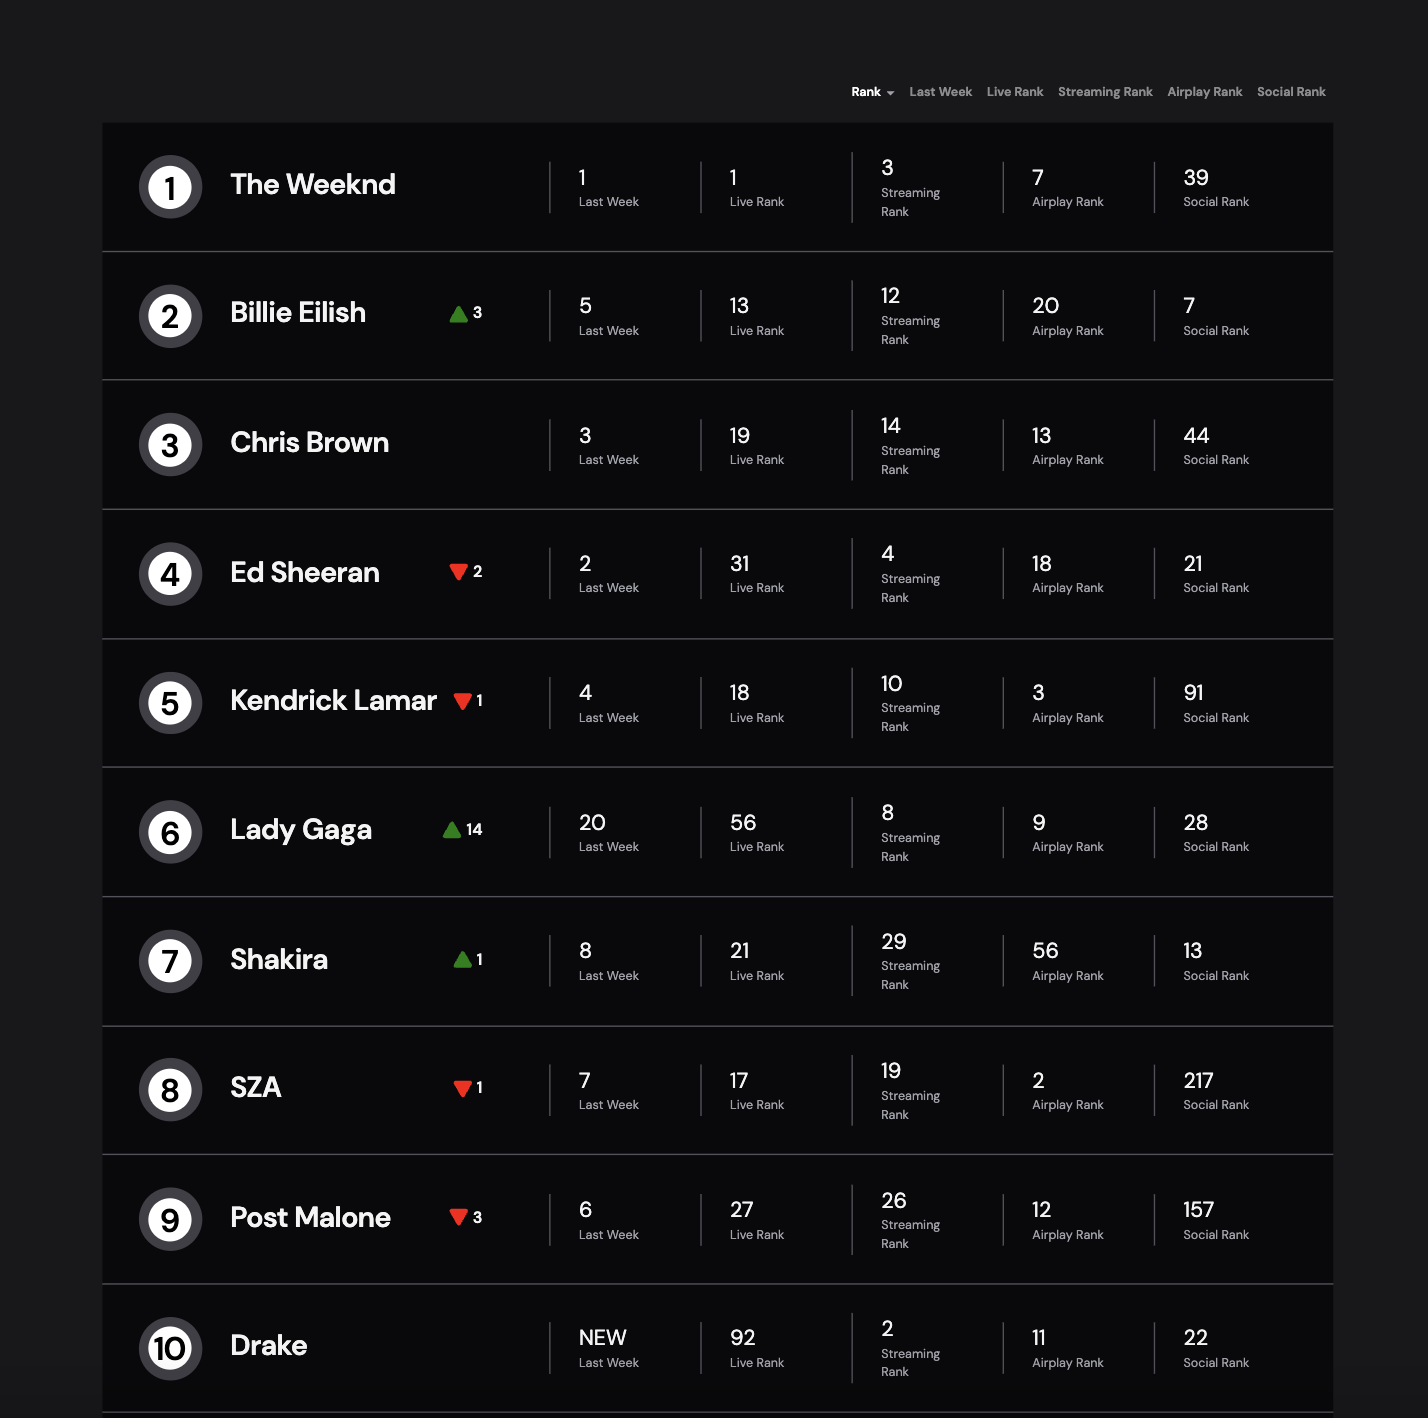The width and height of the screenshot is (1428, 1418).
Task: Sort by Last Week column
Action: 940,92
